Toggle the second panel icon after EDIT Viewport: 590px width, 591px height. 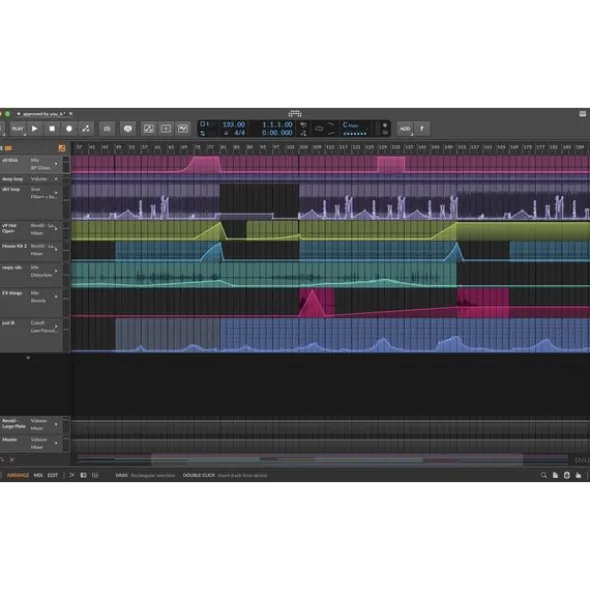pyautogui.click(x=83, y=475)
